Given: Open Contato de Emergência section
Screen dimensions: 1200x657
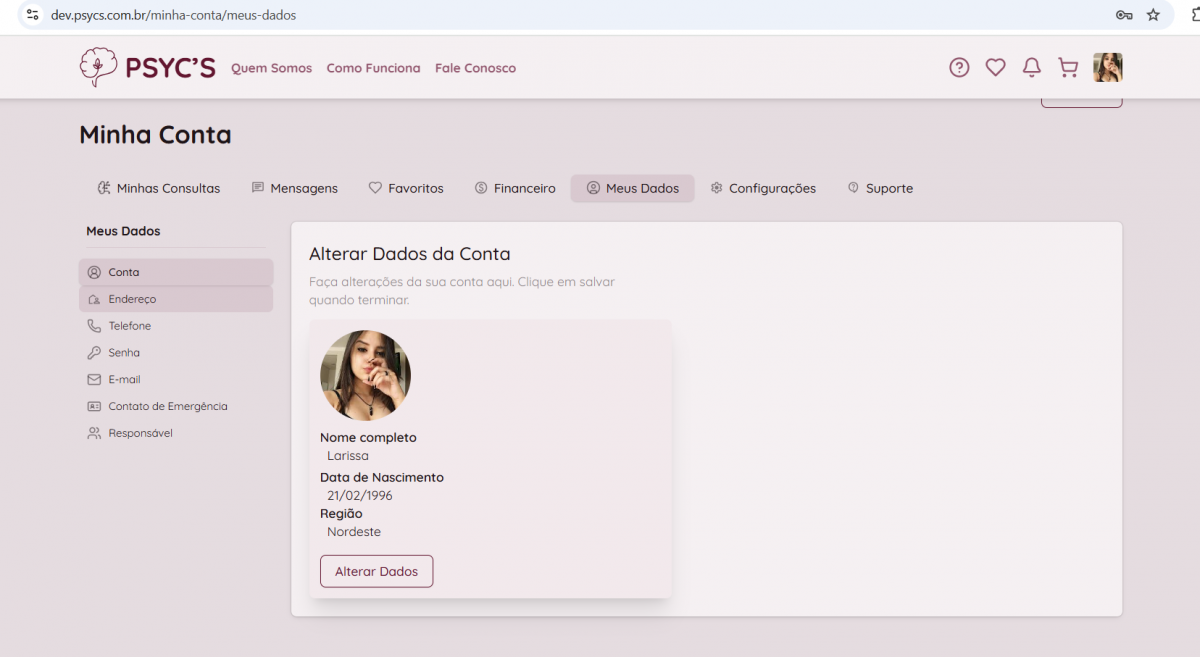Looking at the screenshot, I should 167,407.
